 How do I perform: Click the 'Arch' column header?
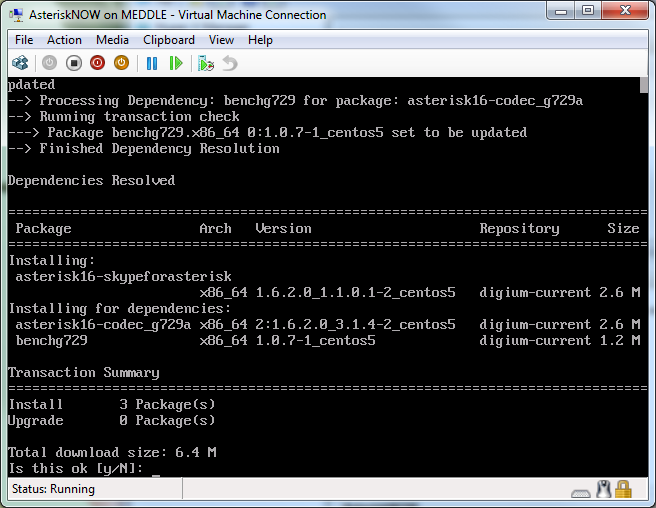click(x=215, y=228)
